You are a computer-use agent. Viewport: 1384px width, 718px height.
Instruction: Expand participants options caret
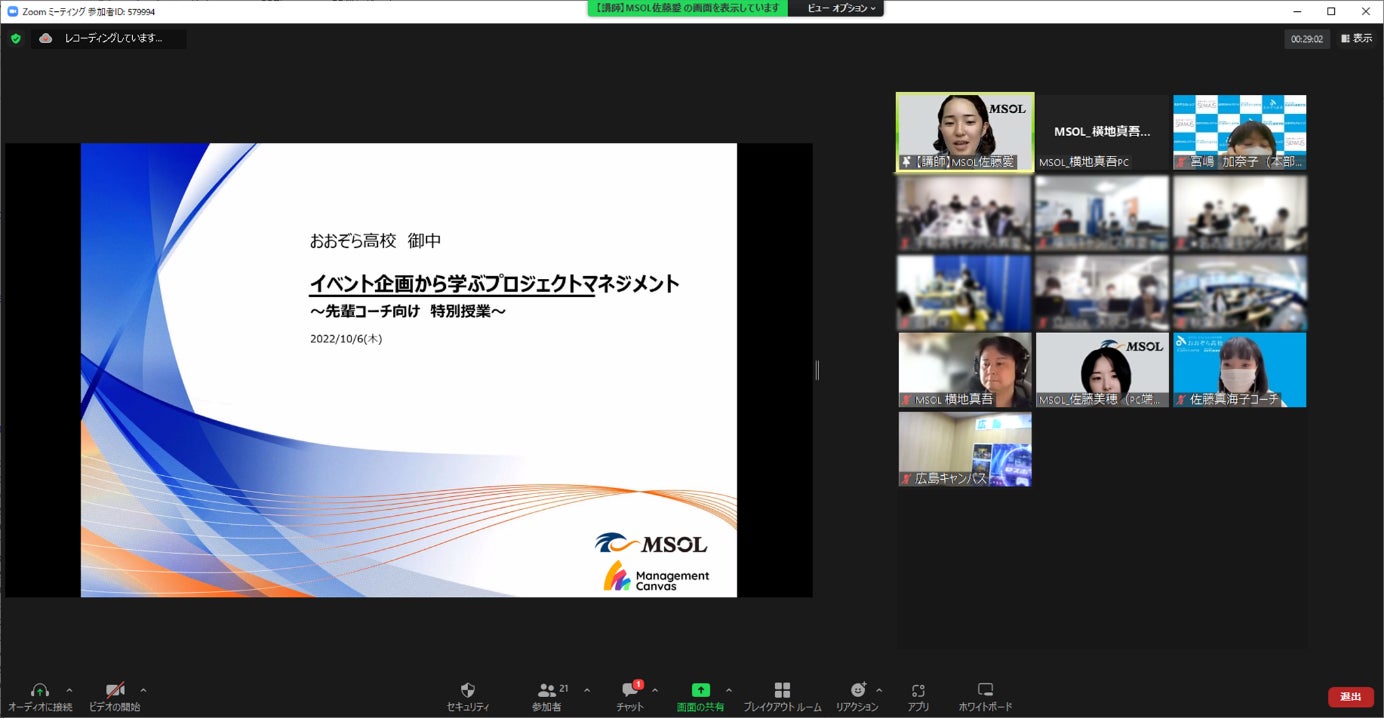586,690
